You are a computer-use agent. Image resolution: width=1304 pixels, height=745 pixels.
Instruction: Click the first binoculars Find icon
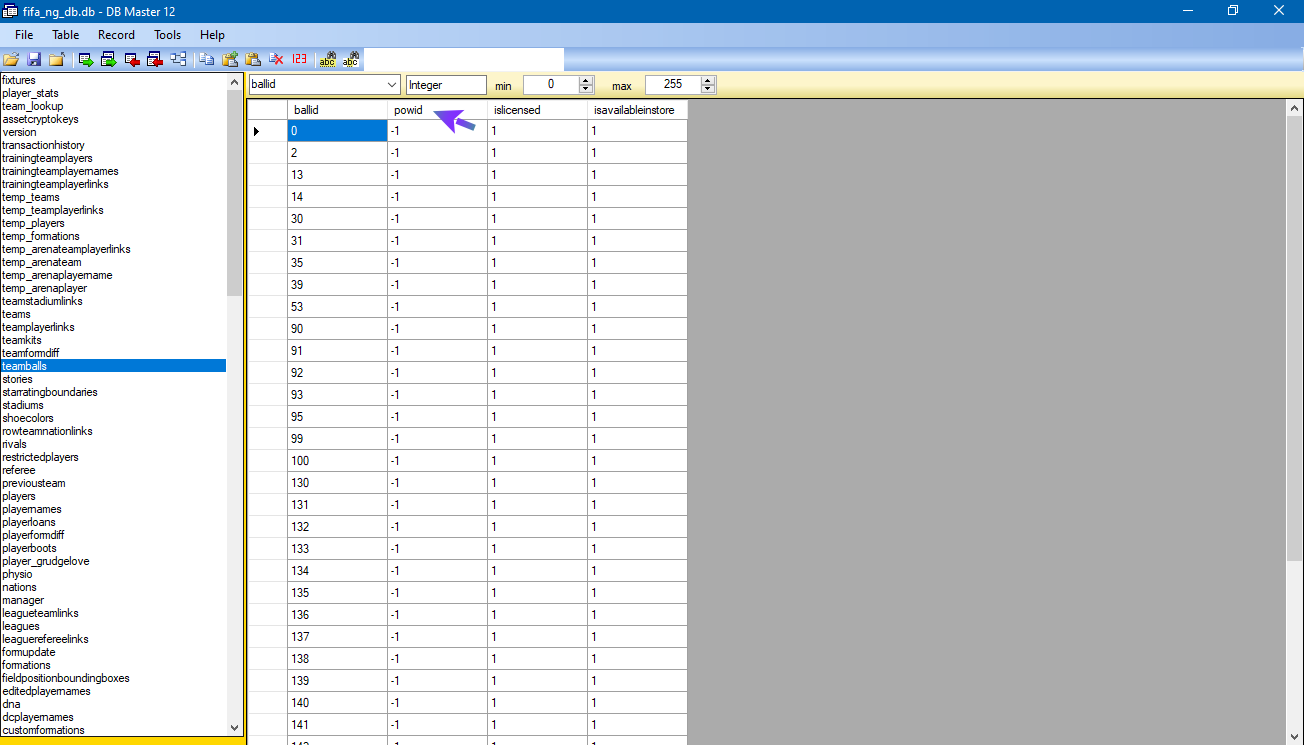(x=327, y=60)
